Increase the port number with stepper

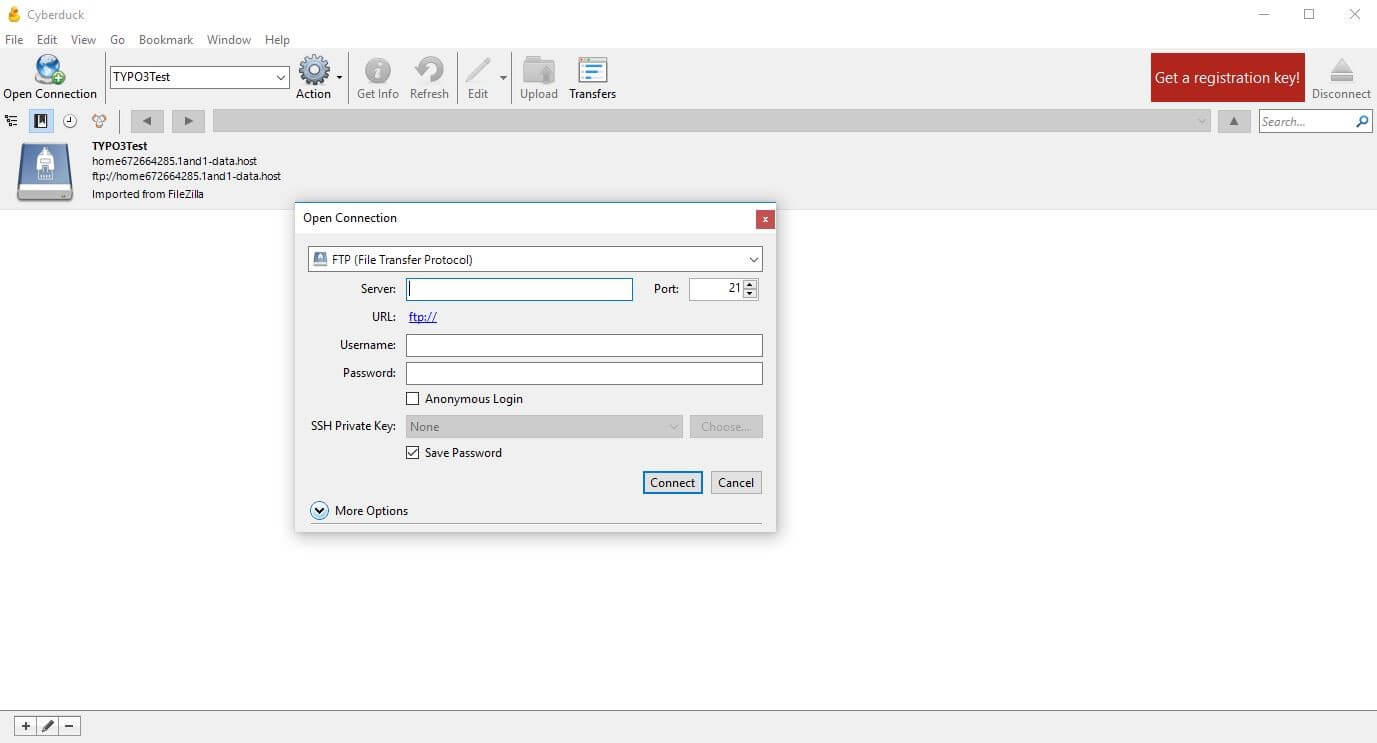pos(750,284)
